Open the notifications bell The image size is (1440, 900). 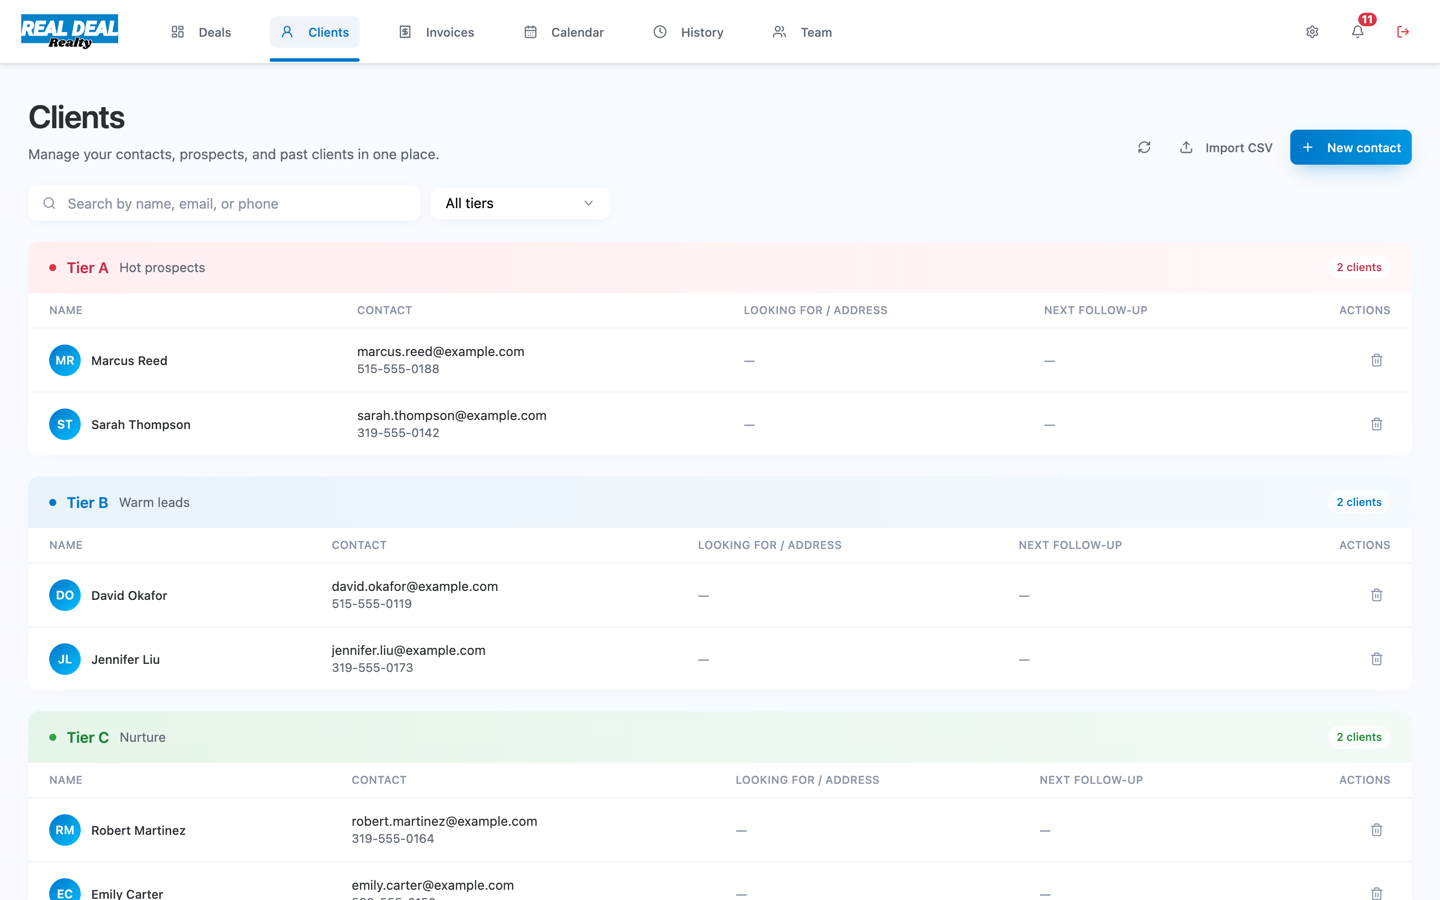point(1358,32)
